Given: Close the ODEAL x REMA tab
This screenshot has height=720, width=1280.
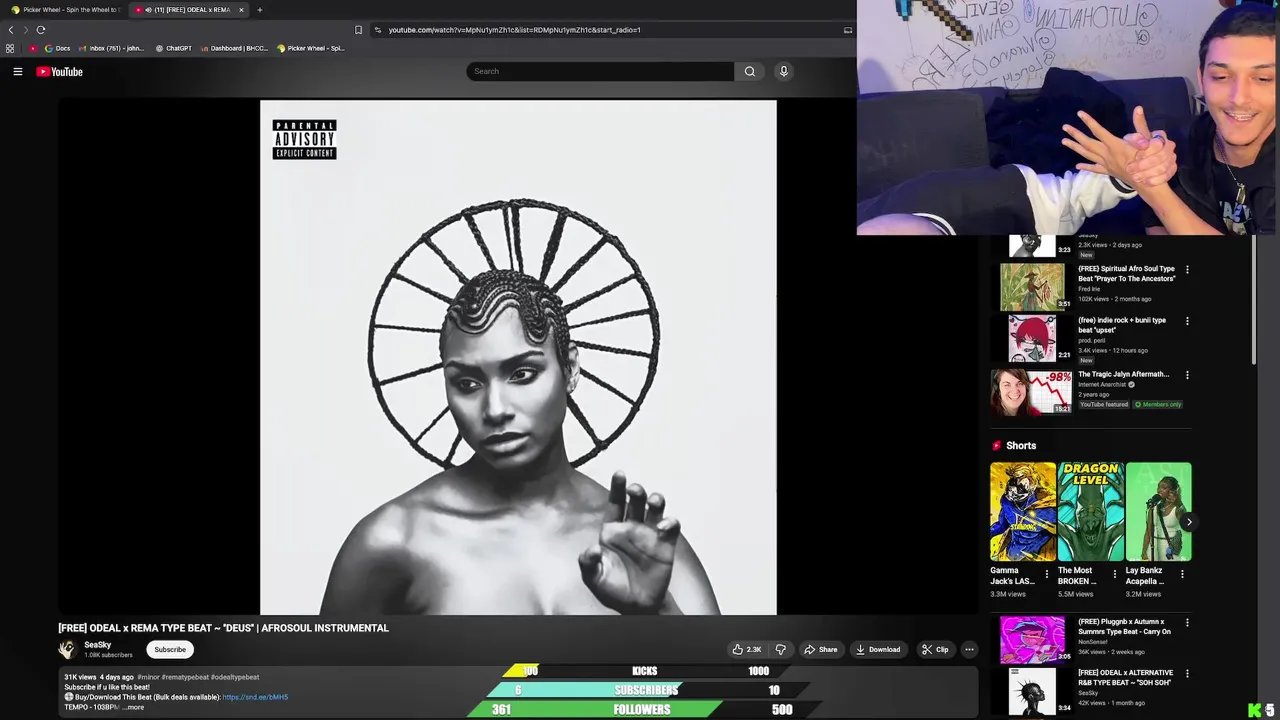Looking at the screenshot, I should pos(241,10).
